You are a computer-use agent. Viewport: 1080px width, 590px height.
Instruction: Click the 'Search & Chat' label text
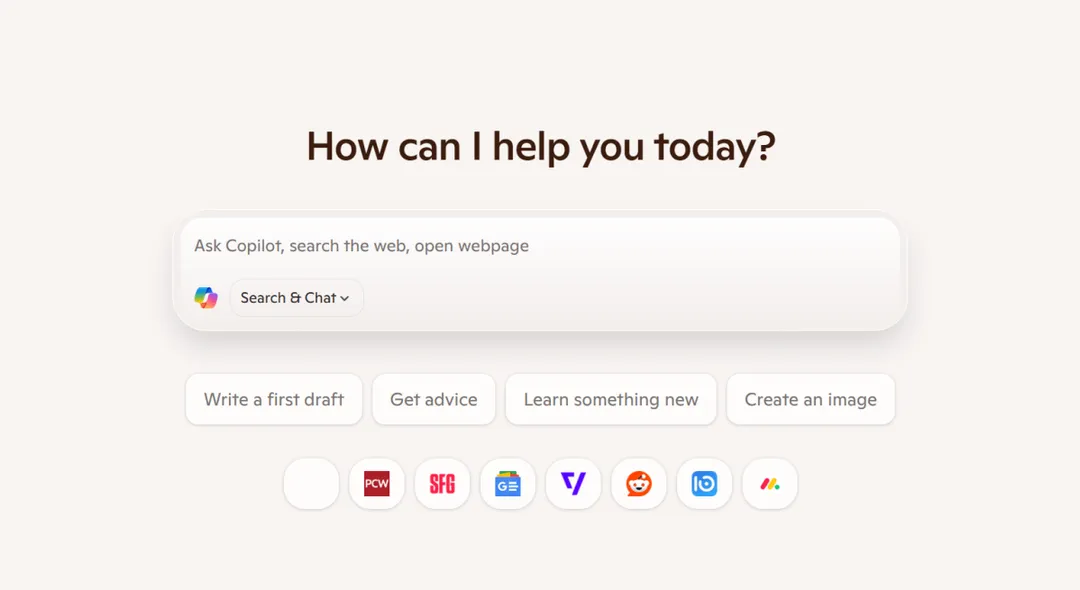tap(288, 298)
